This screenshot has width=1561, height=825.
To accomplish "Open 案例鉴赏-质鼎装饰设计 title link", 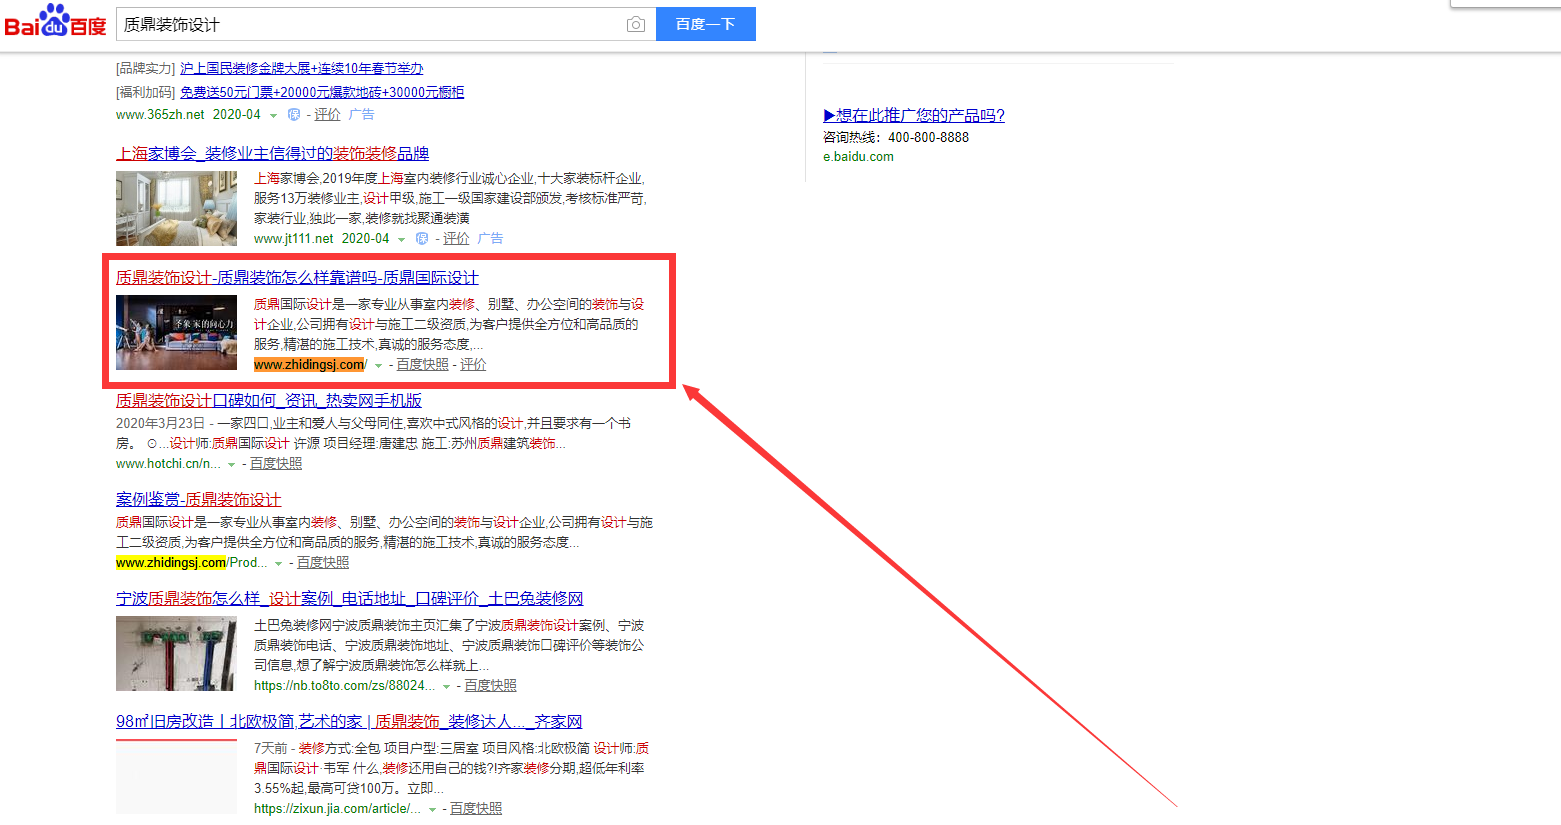I will point(198,499).
